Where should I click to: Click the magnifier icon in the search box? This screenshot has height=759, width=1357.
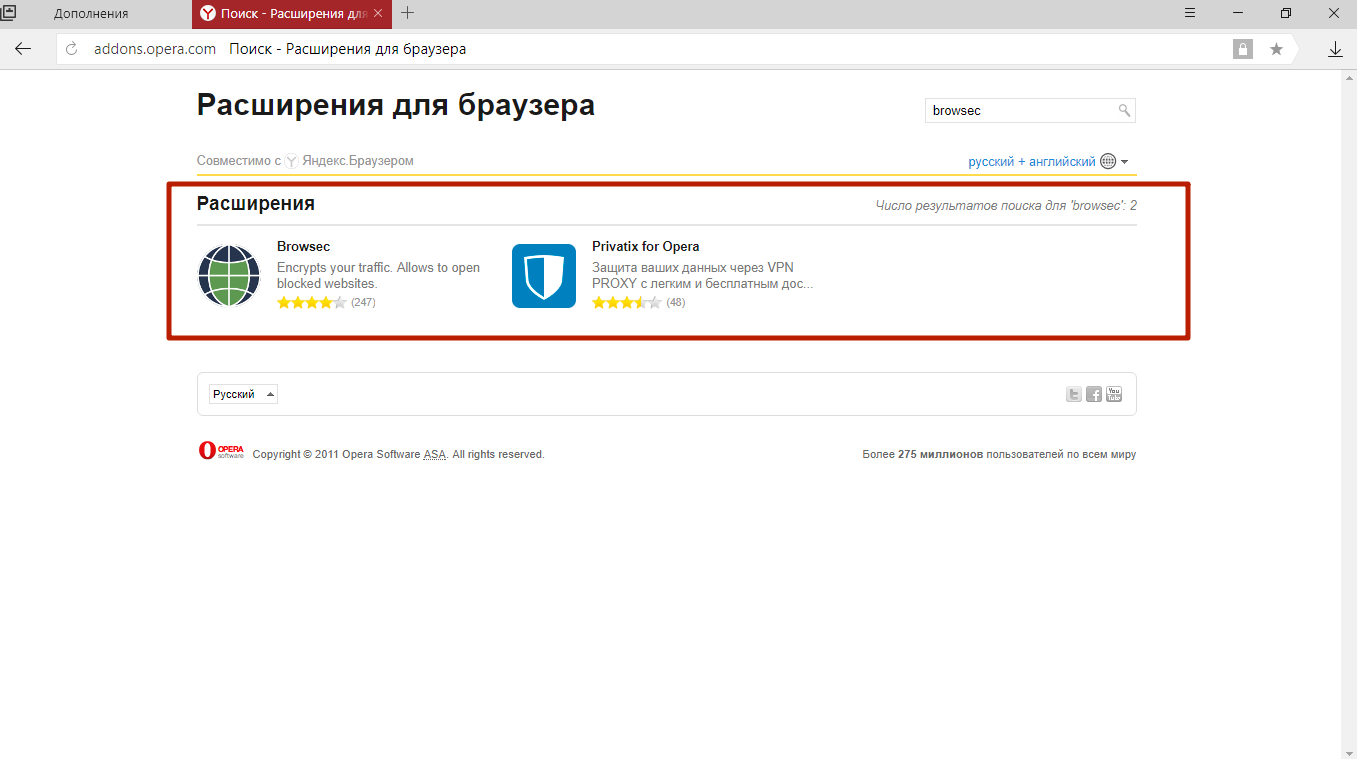(x=1124, y=110)
